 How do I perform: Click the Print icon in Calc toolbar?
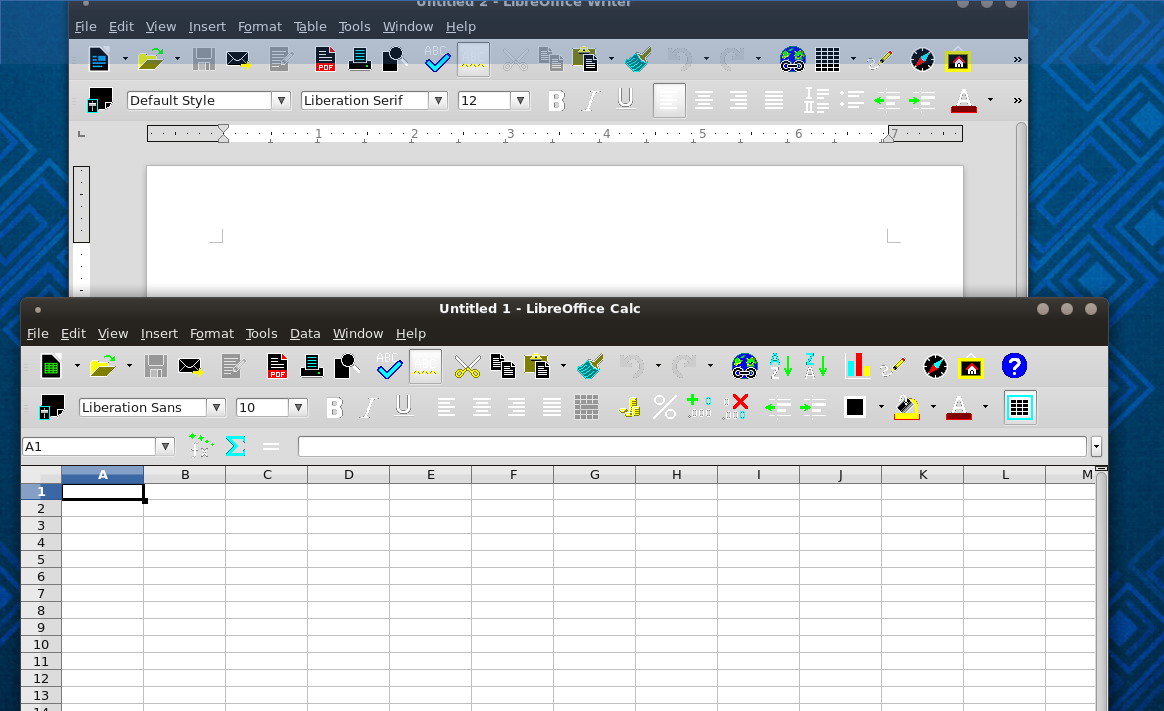312,366
